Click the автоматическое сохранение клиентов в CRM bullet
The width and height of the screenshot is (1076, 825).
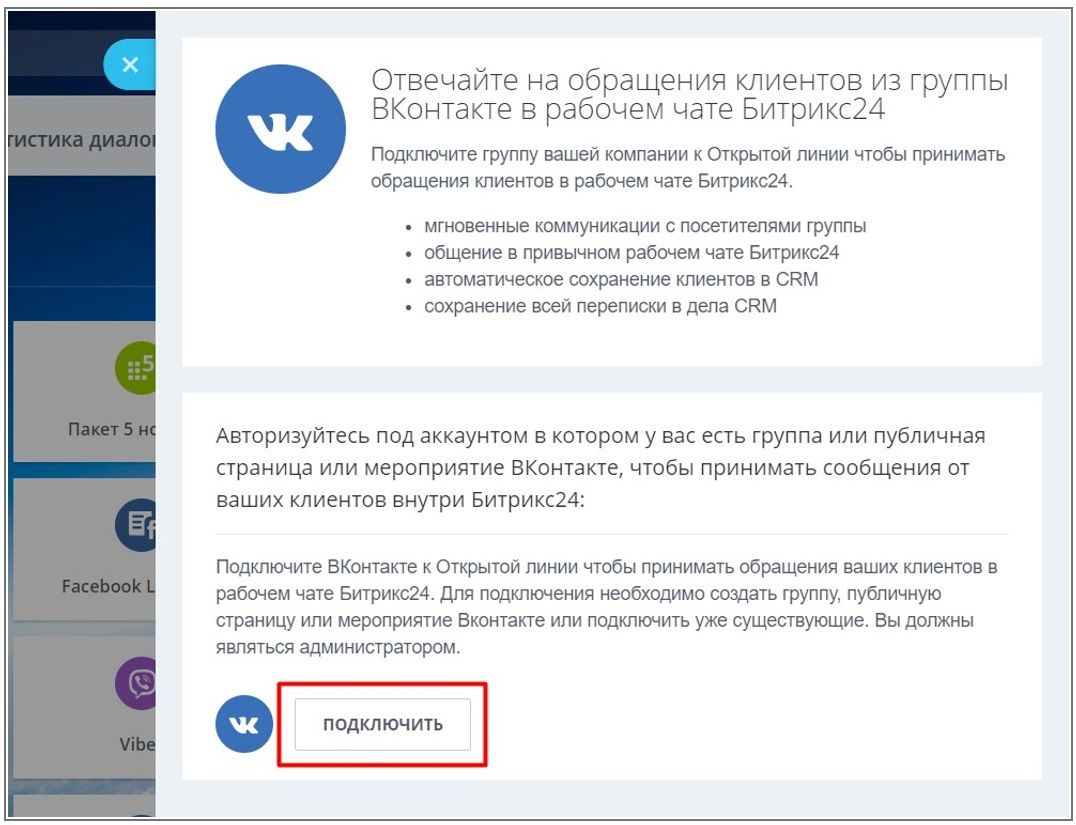[621, 279]
